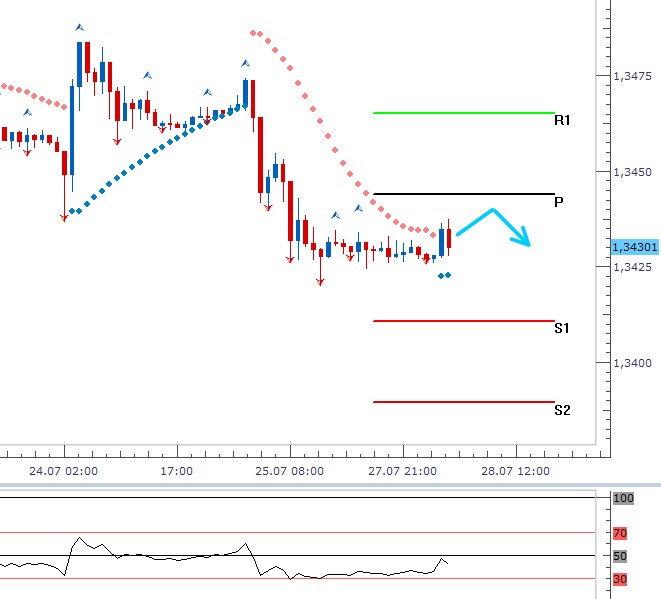Click the 1,3450 price axis label

pyautogui.click(x=632, y=172)
